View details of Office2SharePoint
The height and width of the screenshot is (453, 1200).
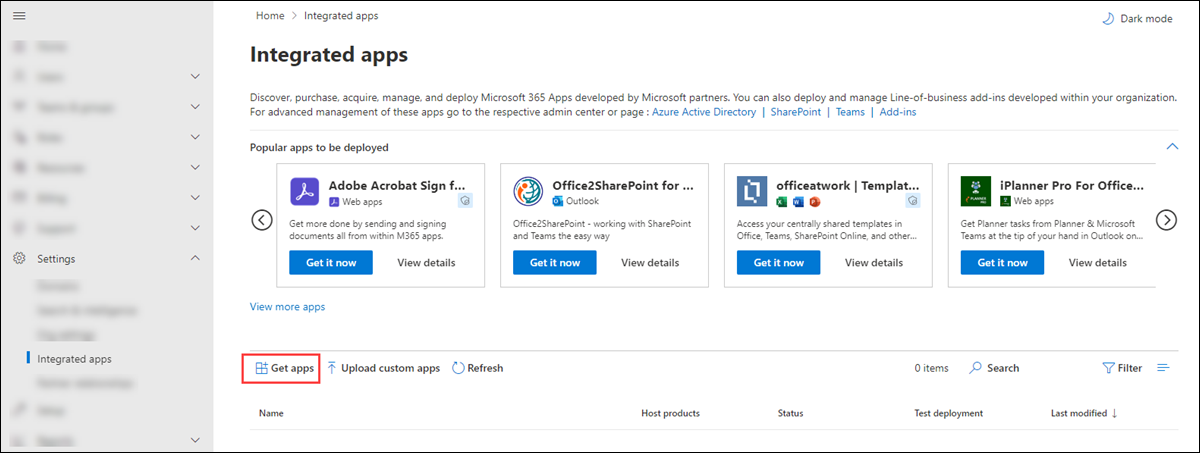tap(650, 262)
